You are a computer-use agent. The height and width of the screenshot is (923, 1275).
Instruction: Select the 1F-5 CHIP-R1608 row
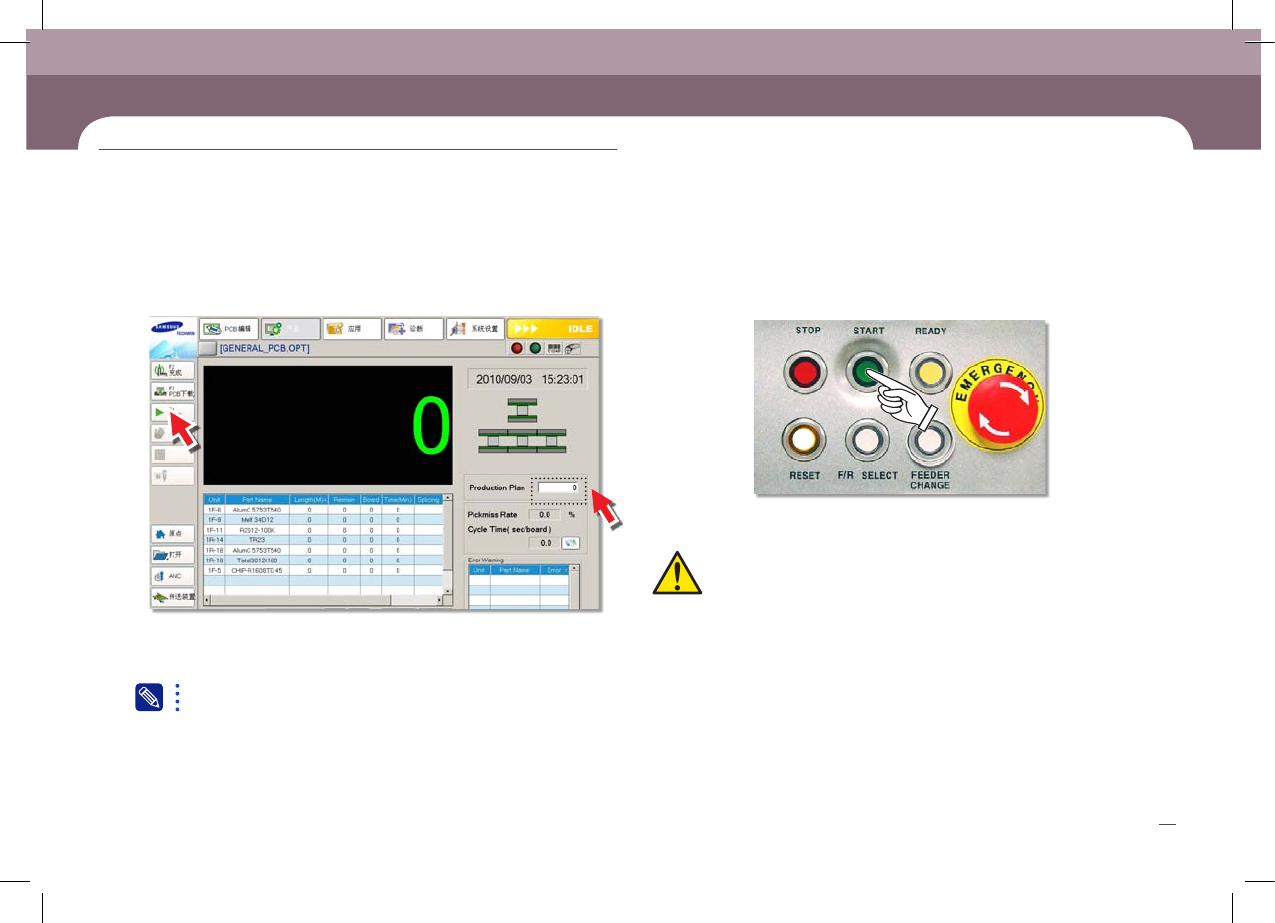322,570
